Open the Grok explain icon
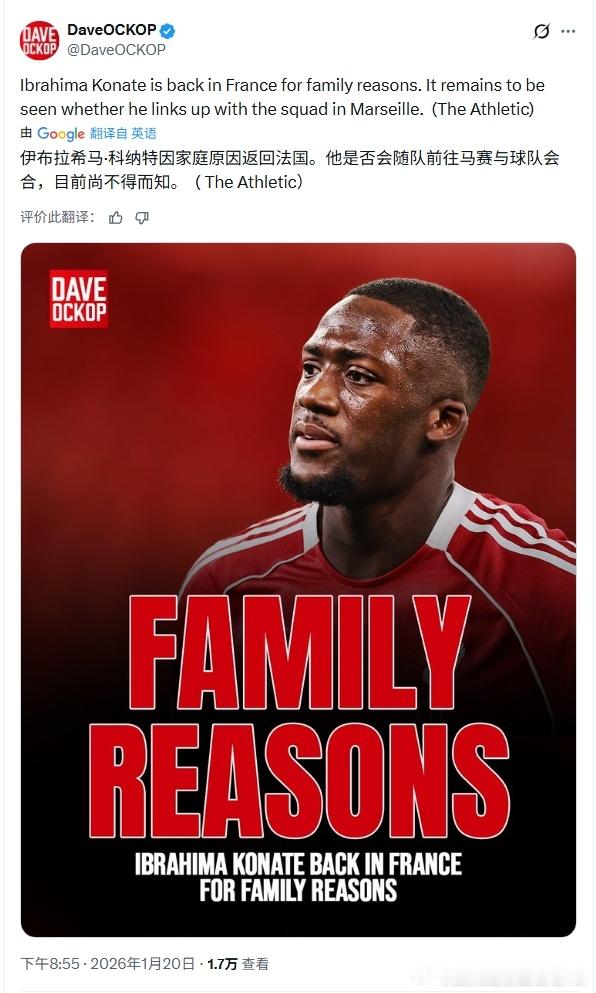The image size is (596, 993). click(542, 31)
